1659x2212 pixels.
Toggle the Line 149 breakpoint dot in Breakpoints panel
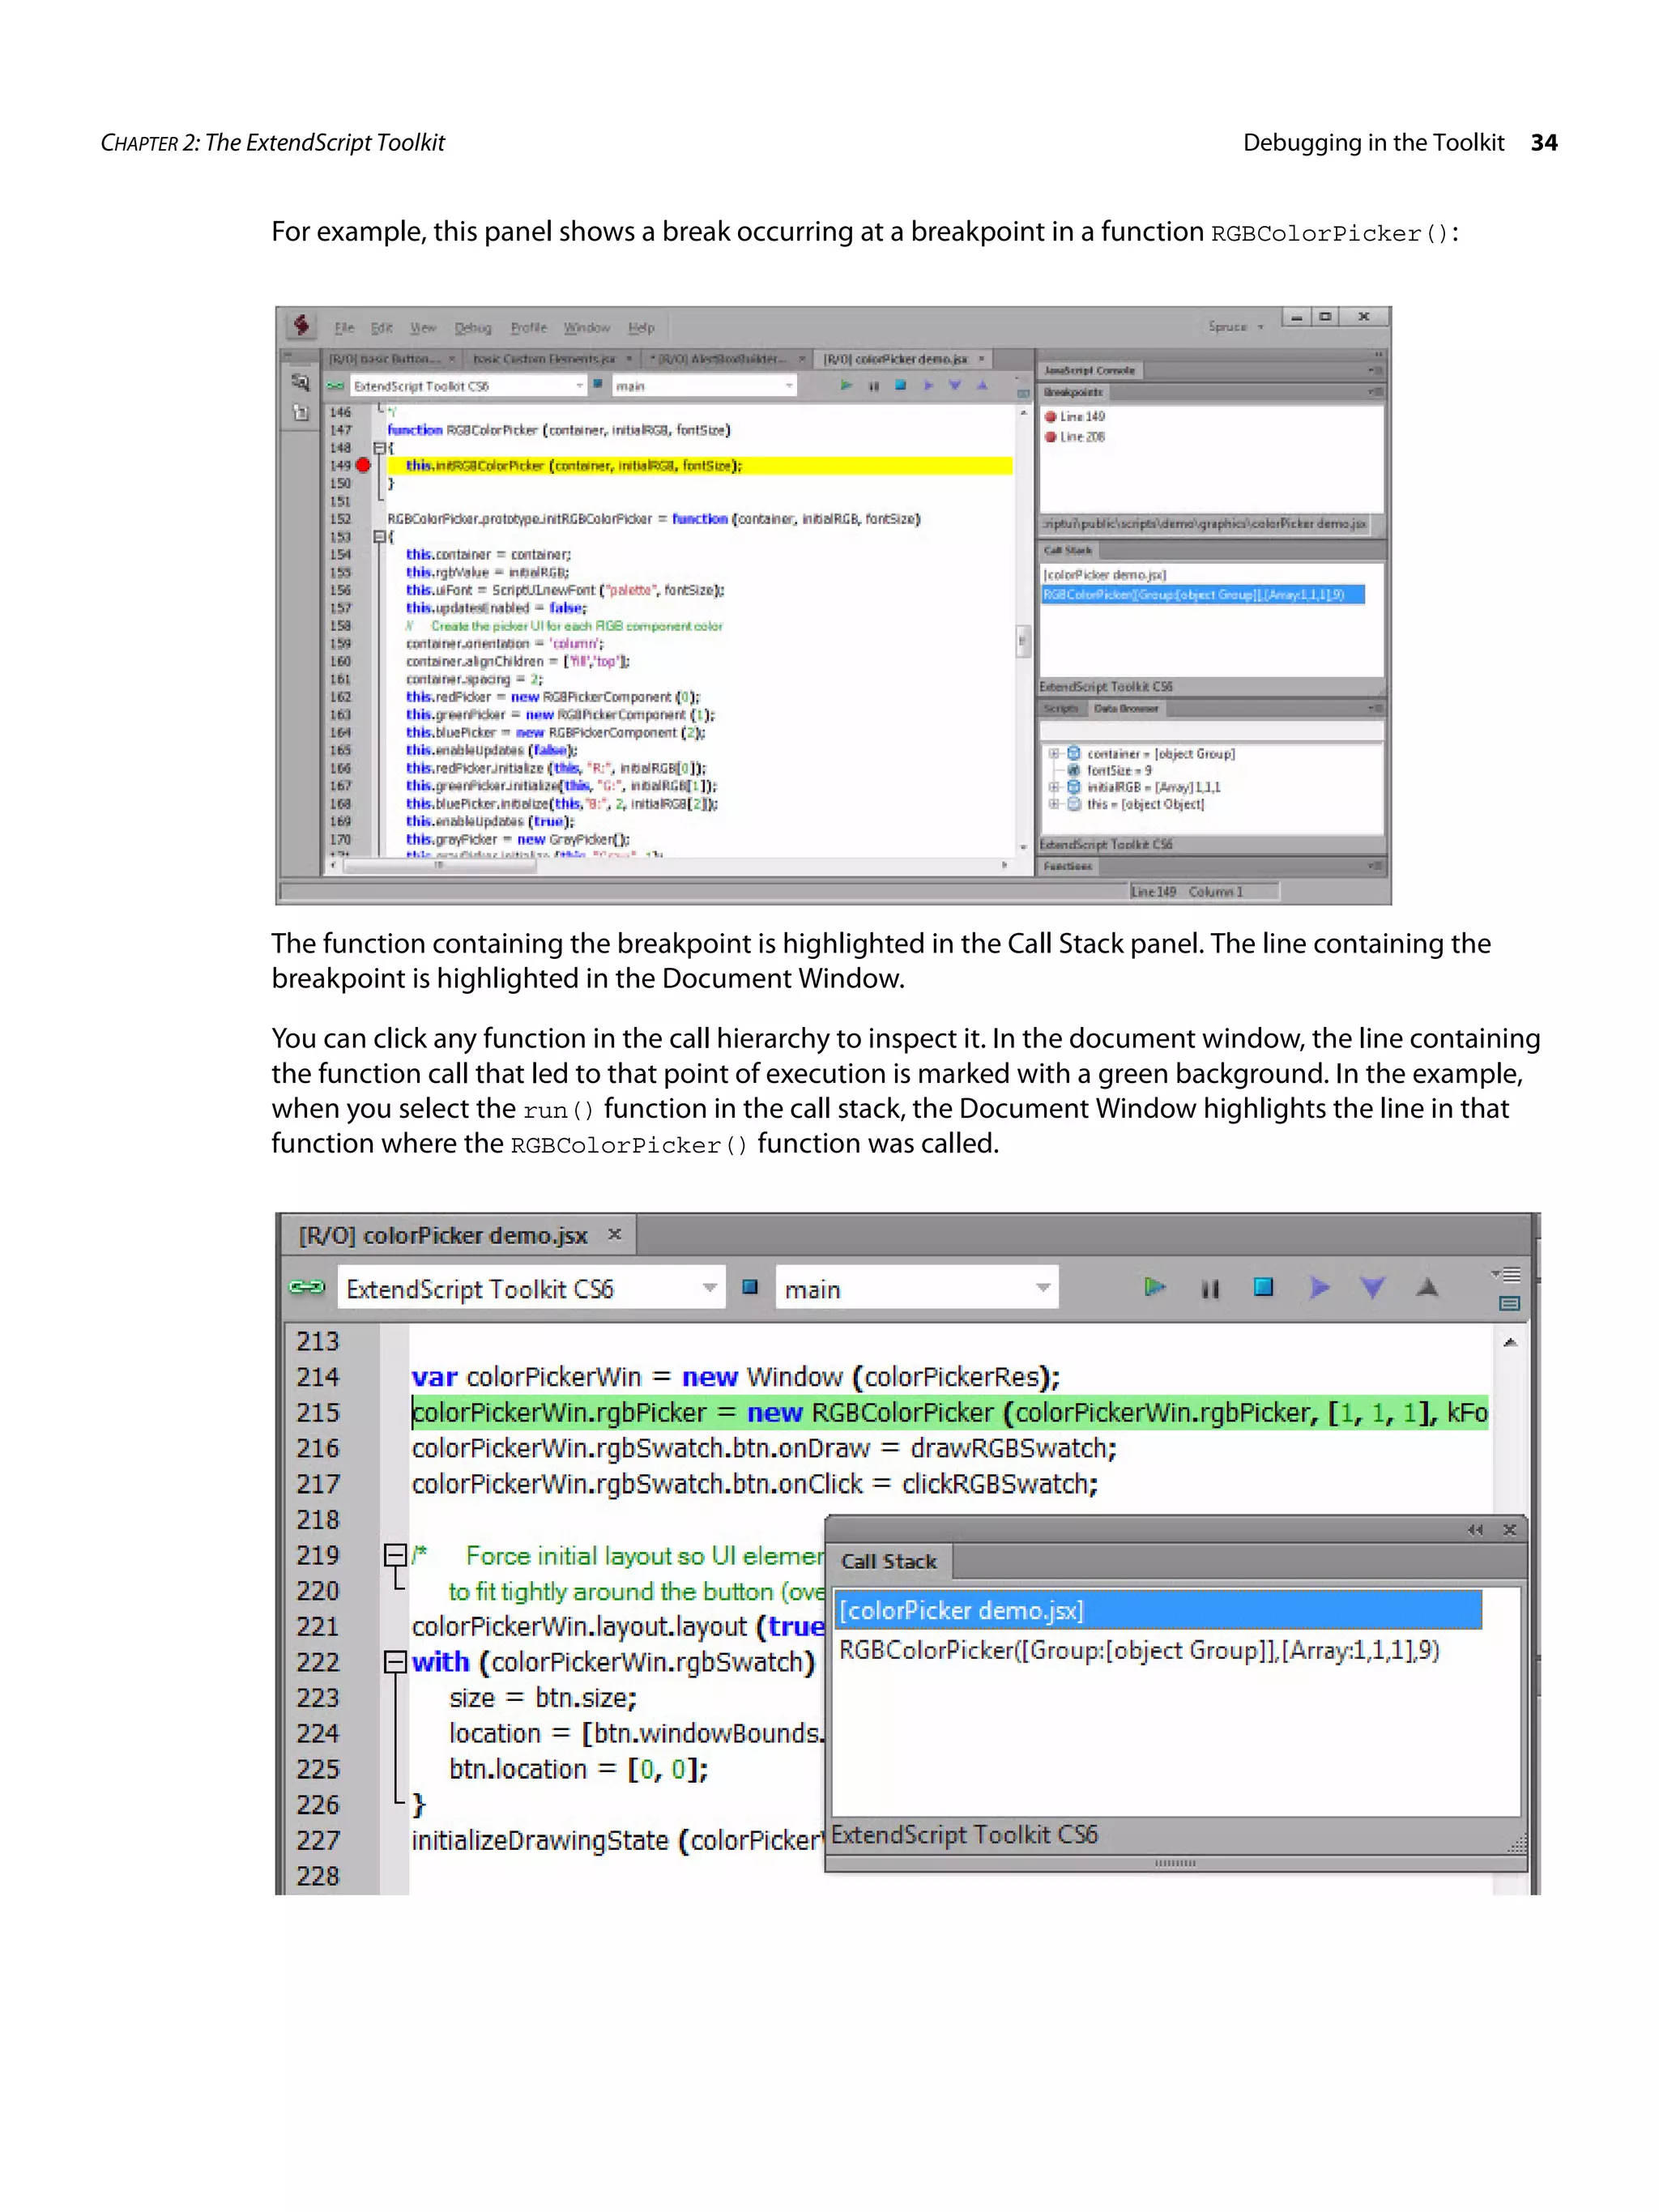point(1051,417)
